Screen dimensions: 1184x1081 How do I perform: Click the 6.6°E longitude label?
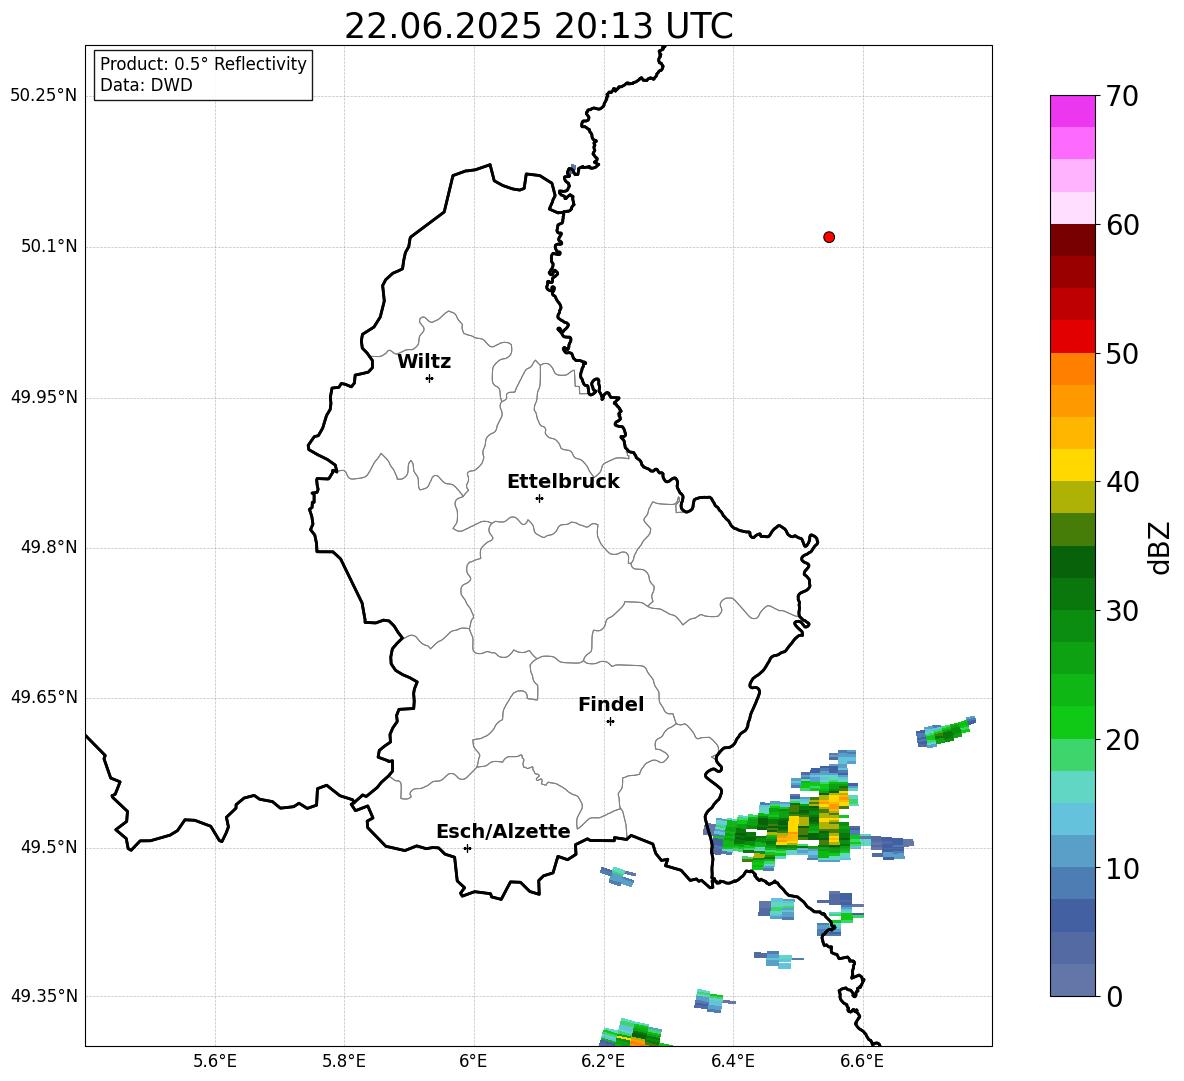[x=862, y=1061]
